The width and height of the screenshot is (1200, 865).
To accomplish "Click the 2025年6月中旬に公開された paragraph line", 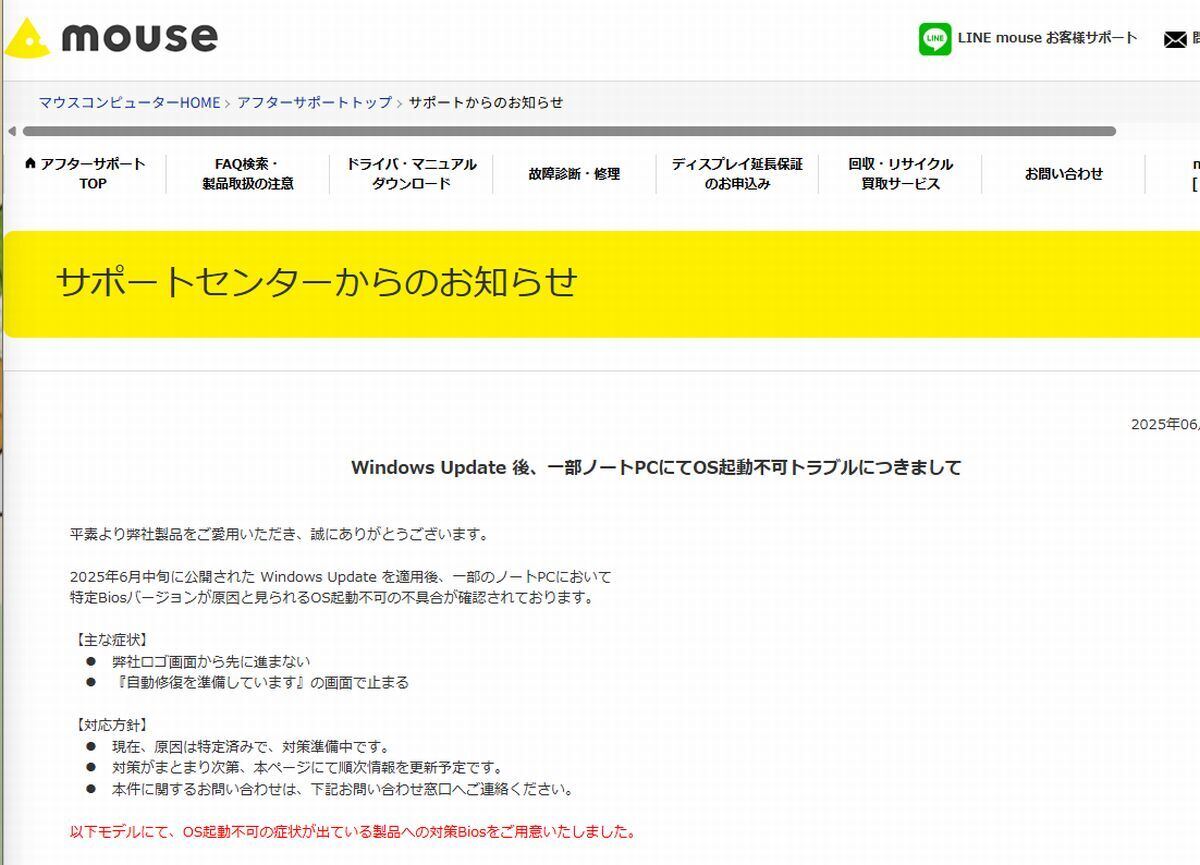I will 340,576.
